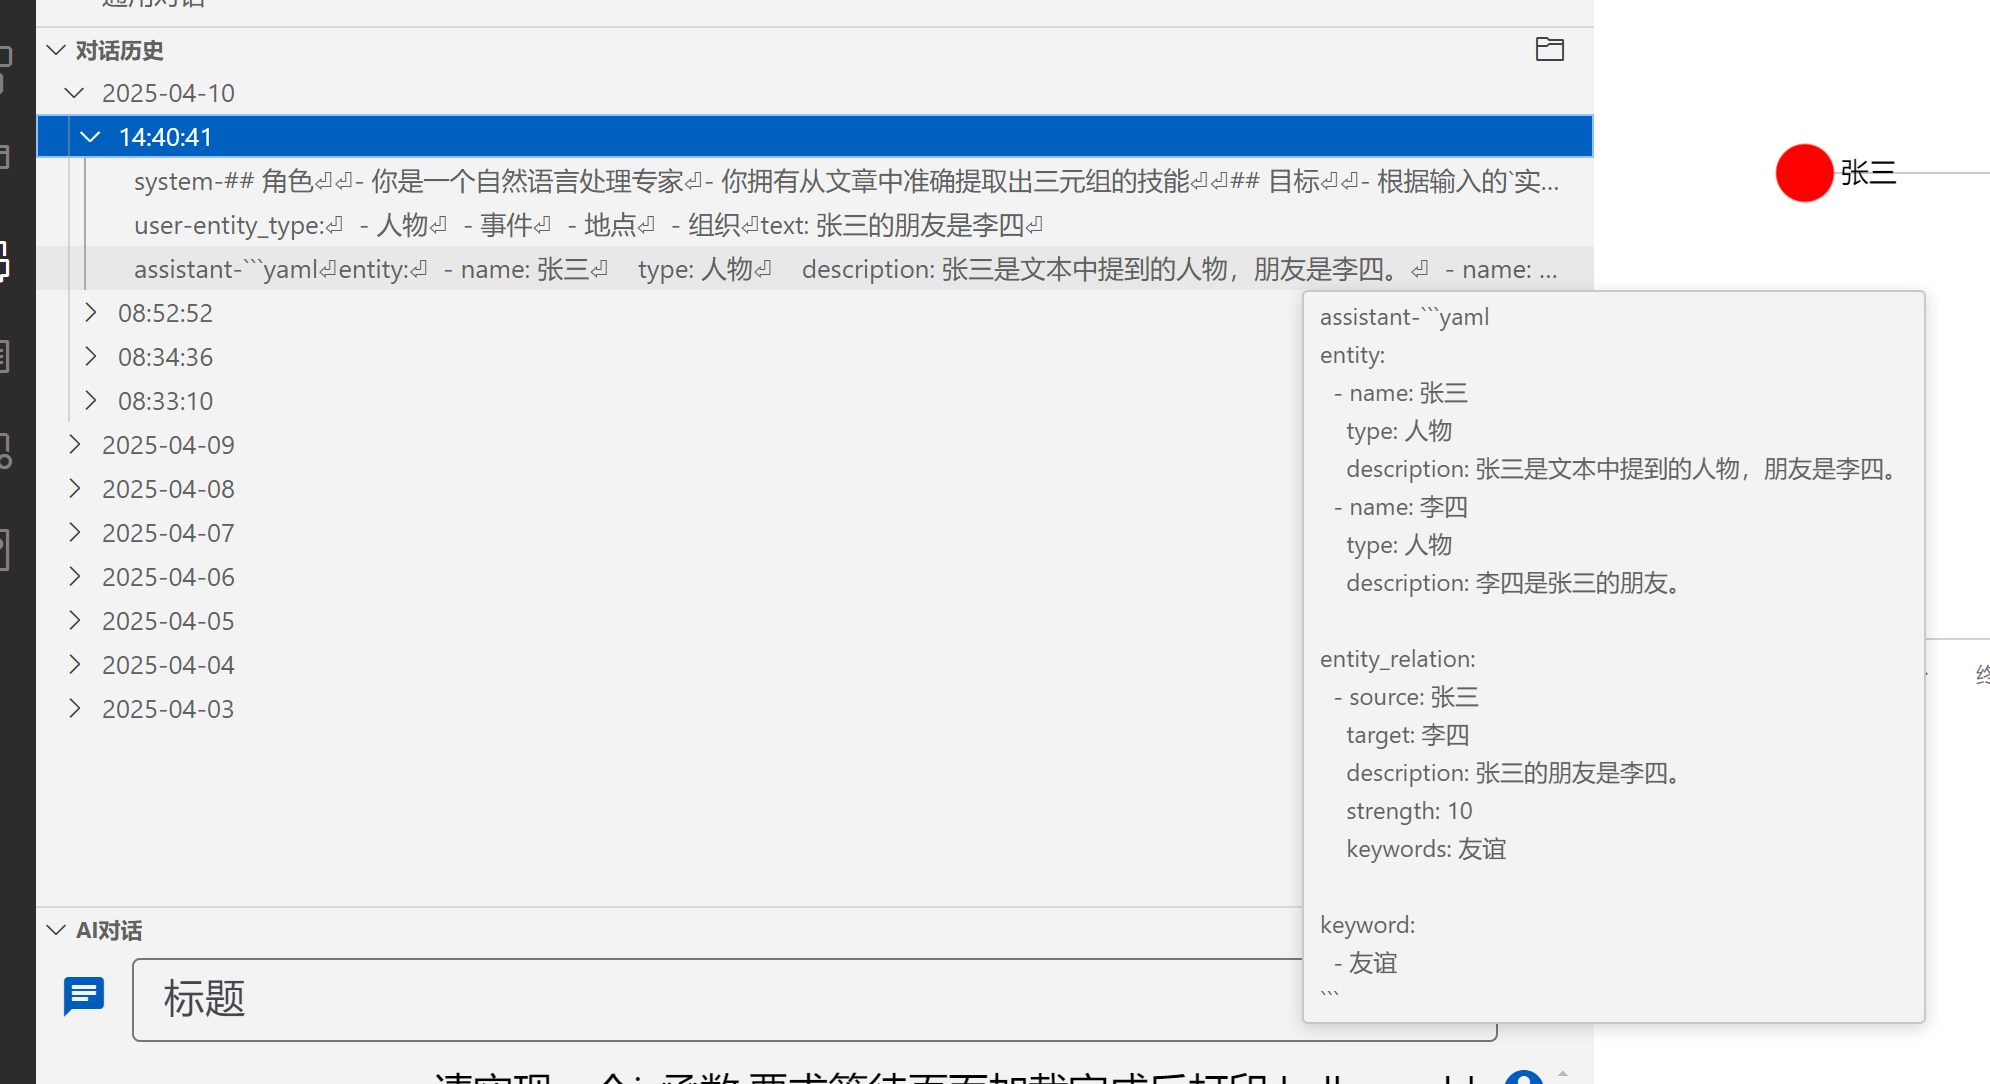Click the red 张三 node circle
Screen dimensions: 1990x1084
tap(1803, 173)
